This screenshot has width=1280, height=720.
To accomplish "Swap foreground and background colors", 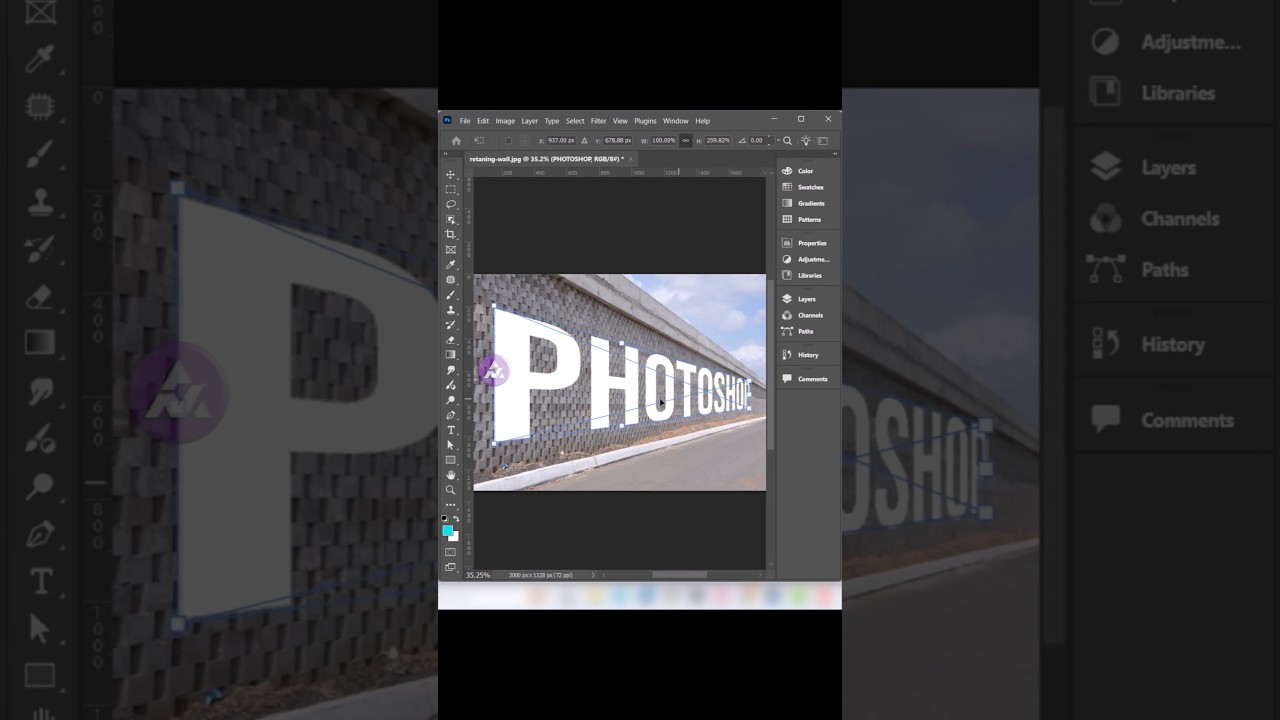I will 456,518.
